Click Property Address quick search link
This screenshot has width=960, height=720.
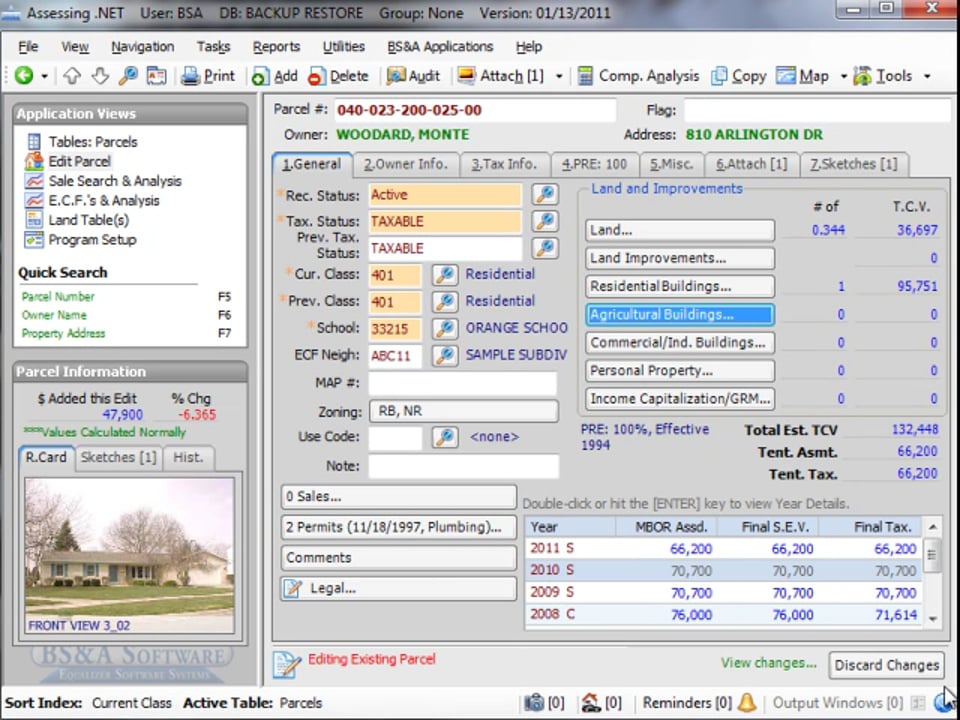coord(63,333)
